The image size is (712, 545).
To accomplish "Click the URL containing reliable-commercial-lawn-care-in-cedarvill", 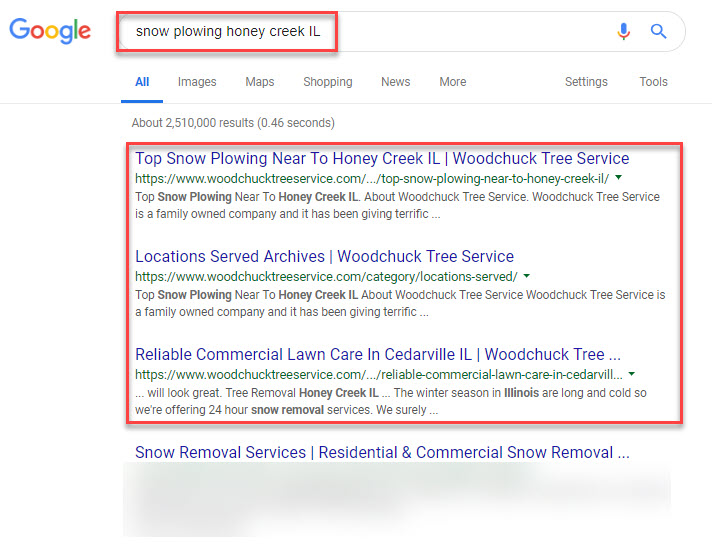I will coord(379,375).
